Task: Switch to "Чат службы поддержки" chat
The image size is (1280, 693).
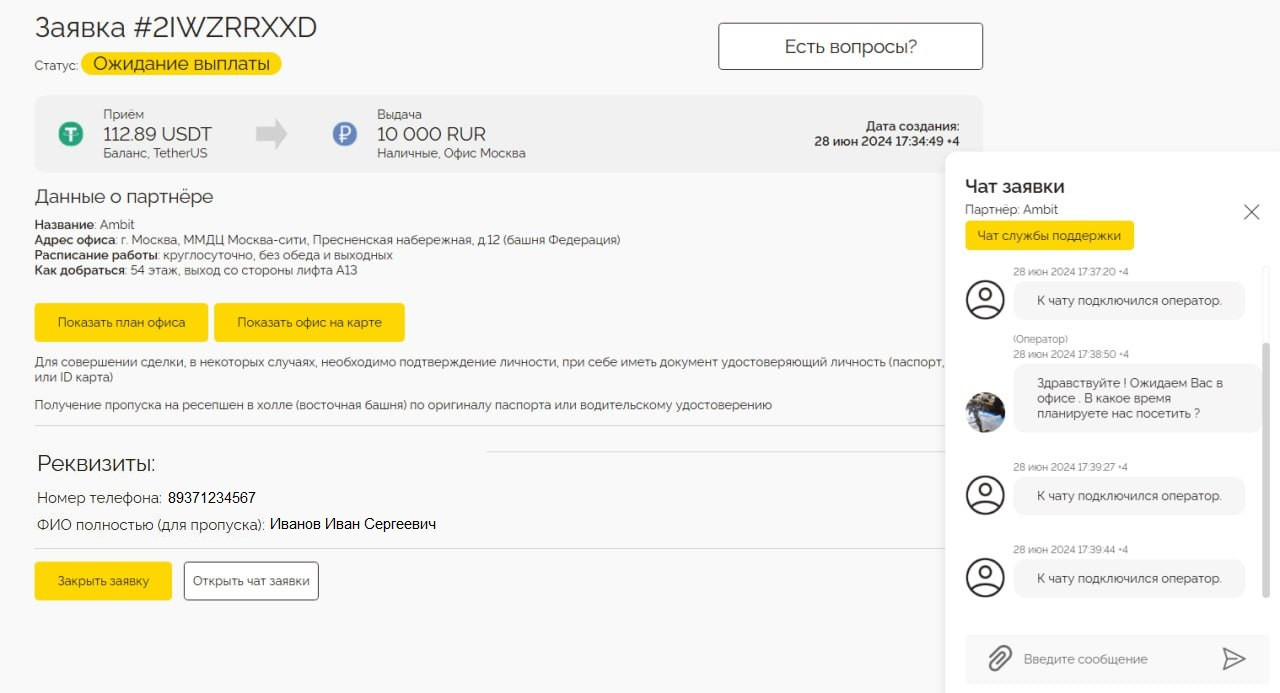Action: click(x=1049, y=236)
